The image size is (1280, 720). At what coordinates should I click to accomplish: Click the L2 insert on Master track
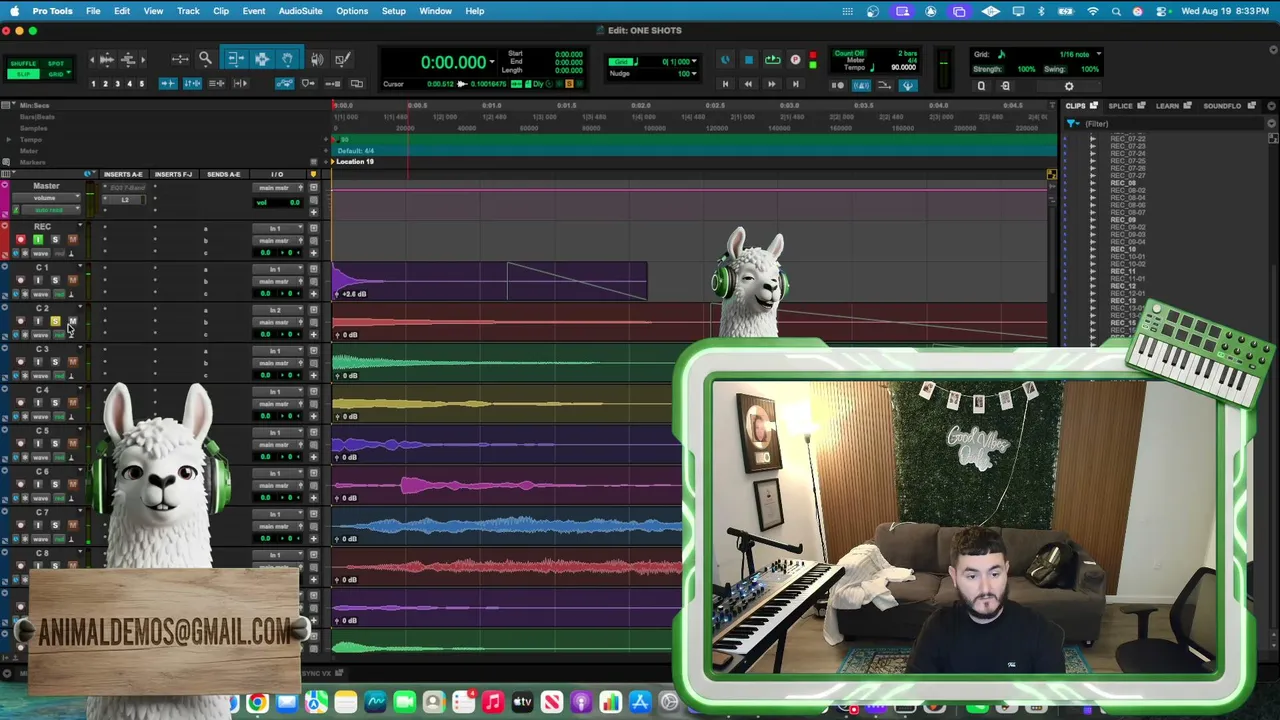126,199
